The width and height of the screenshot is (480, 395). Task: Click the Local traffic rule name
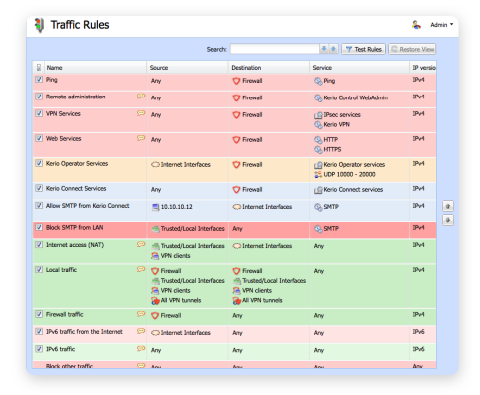[x=61, y=270]
